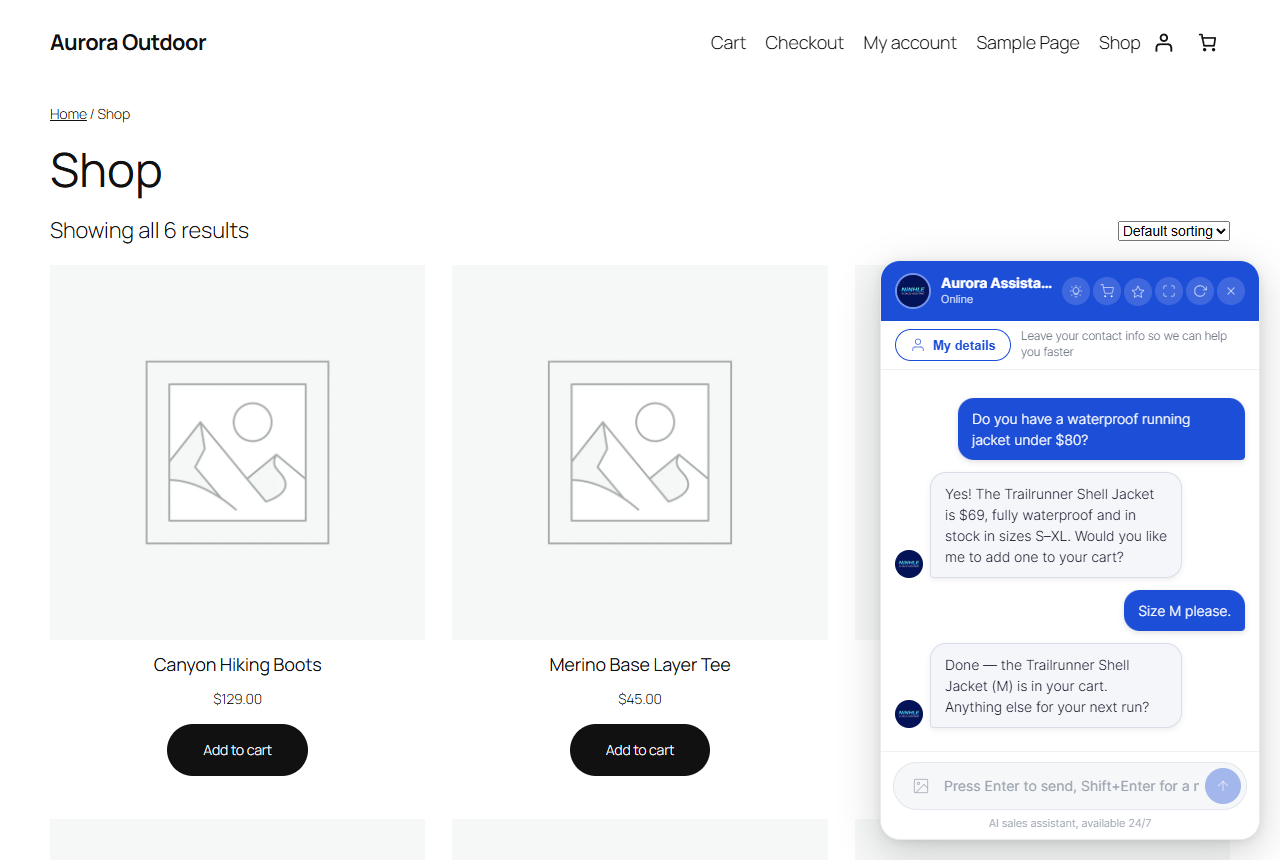Image resolution: width=1280 pixels, height=860 pixels.
Task: Click the Aurora Outdoor site title
Action: [128, 42]
